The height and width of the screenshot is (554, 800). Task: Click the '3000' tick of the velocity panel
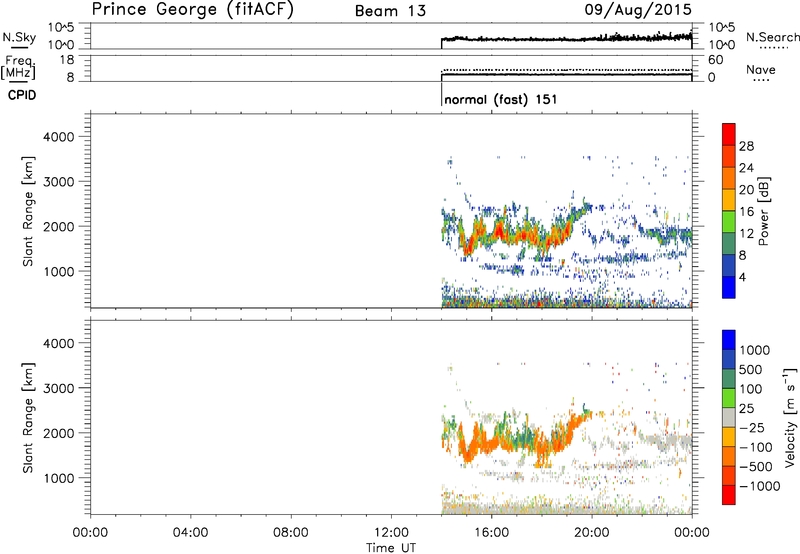click(59, 388)
